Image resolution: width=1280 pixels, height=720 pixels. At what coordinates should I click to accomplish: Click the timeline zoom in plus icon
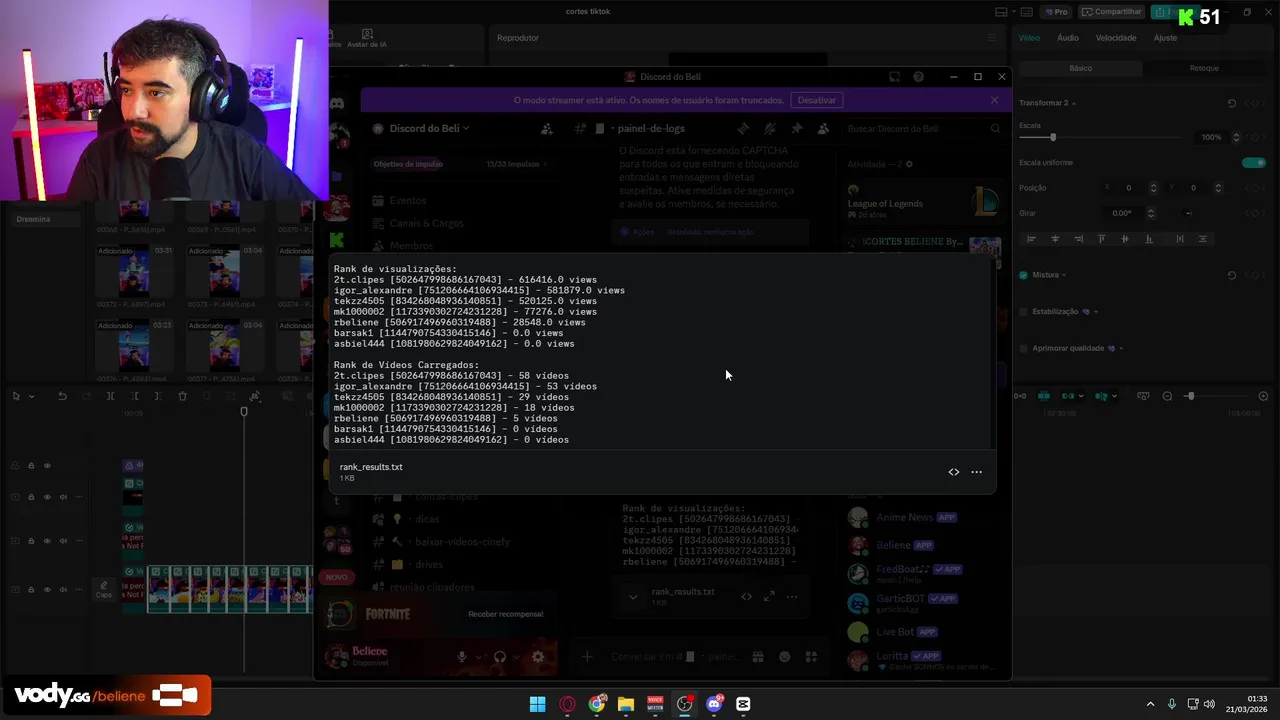[x=1263, y=397]
